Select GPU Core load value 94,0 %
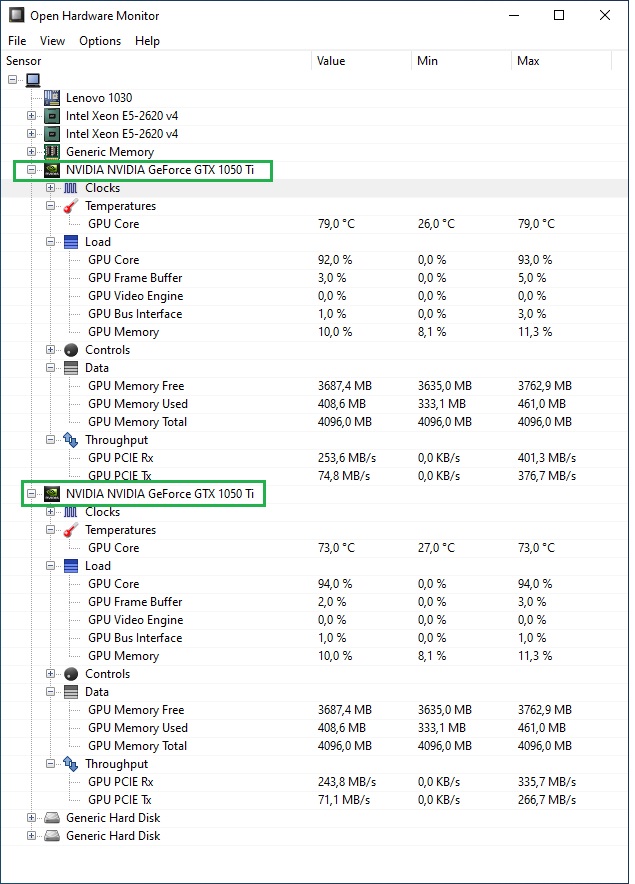 [x=335, y=584]
